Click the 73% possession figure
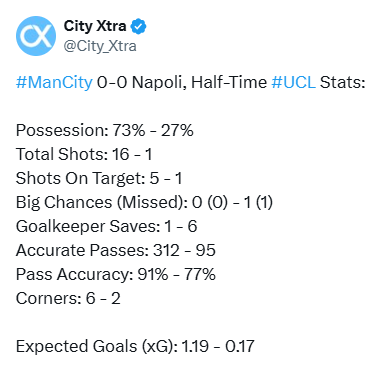 129,130
